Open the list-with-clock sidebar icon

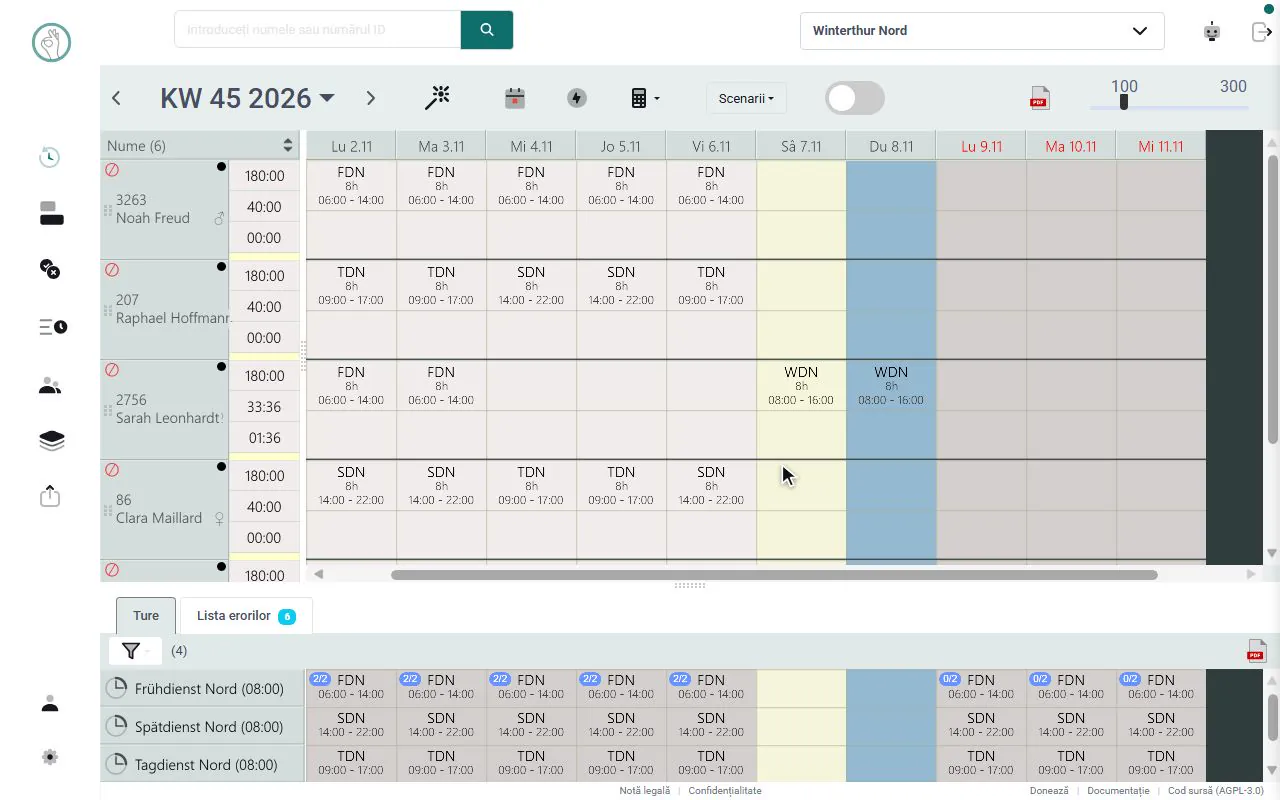52,326
